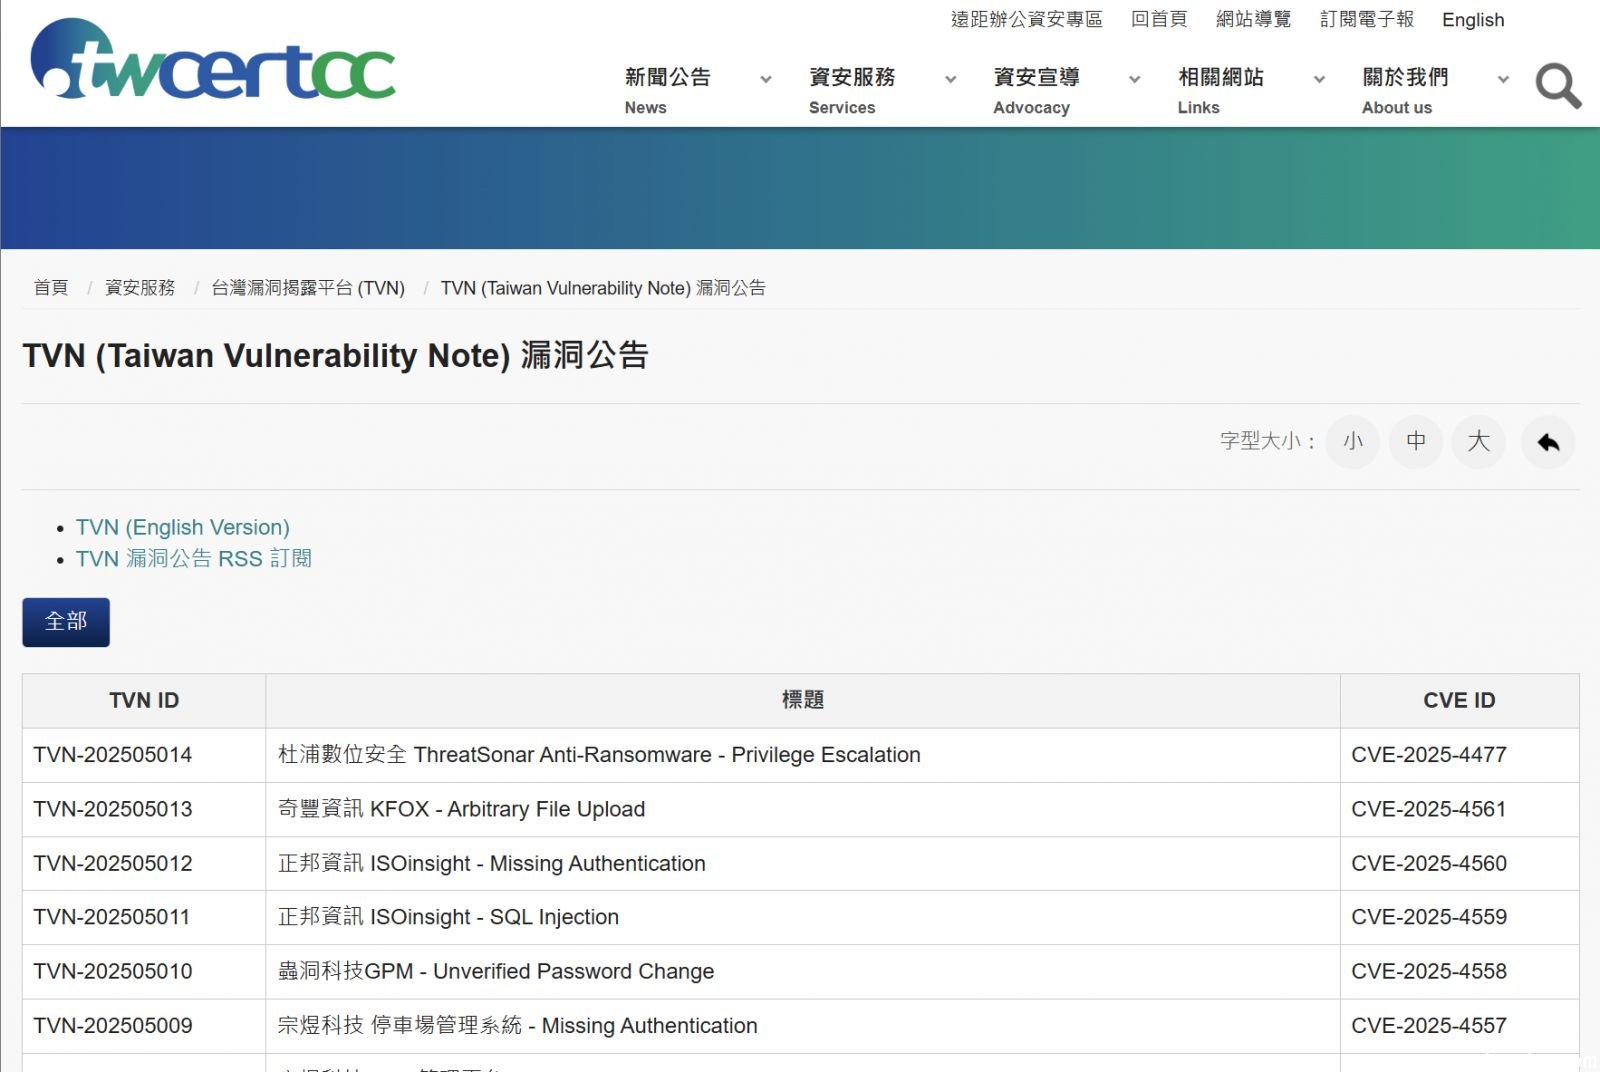The image size is (1600, 1072).
Task: Click 台灣漏洞揭露平台 (TVN) breadcrumb
Action: coord(308,288)
